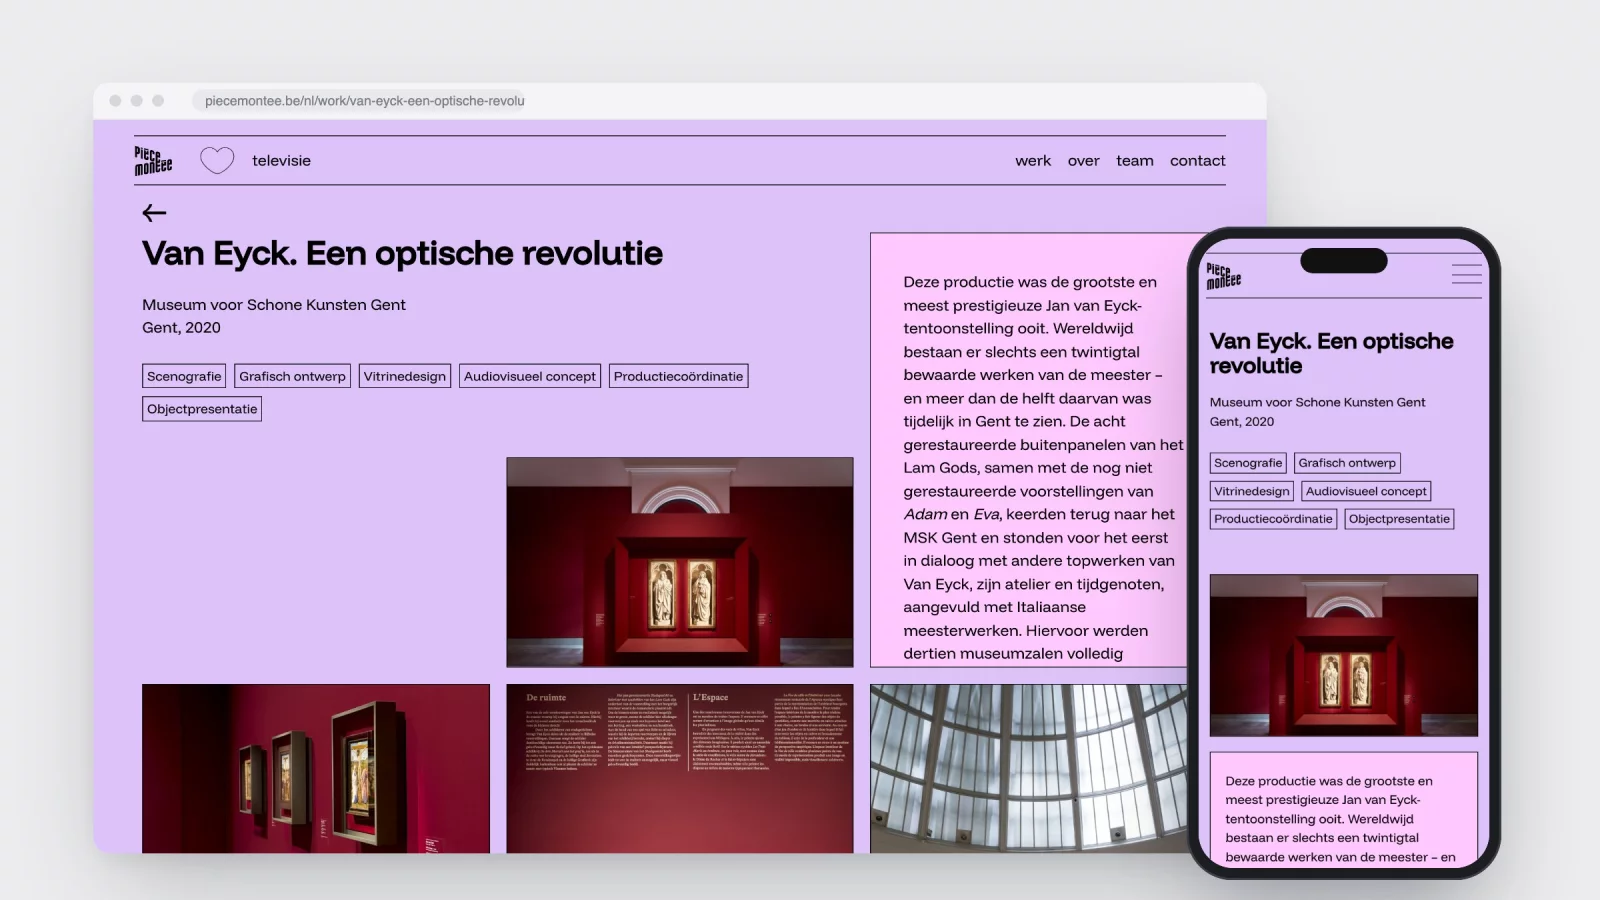Tap the Objectpresentatie tag on the phone
Screen dimensions: 1600x900
(x=1399, y=519)
